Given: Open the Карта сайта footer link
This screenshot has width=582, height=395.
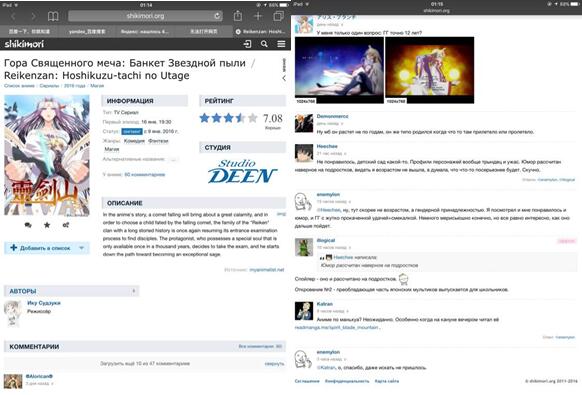Looking at the screenshot, I should tap(386, 381).
